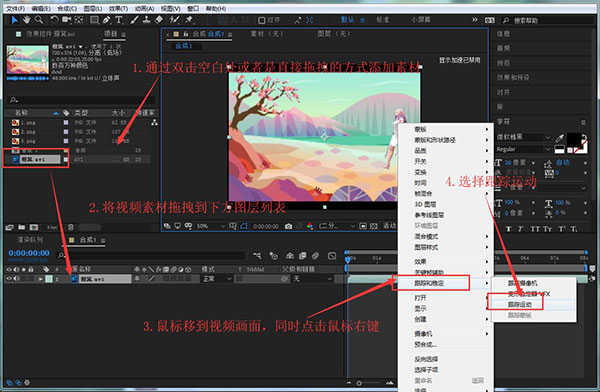Select the Pan Behind anchor point tool
This screenshot has width=600, height=392.
click(x=79, y=20)
